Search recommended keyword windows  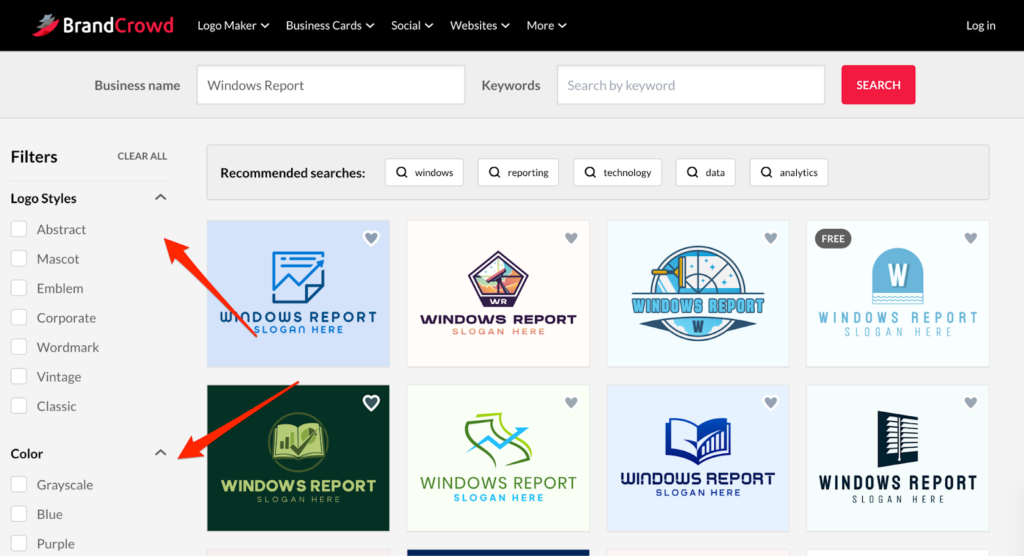pyautogui.click(x=424, y=172)
